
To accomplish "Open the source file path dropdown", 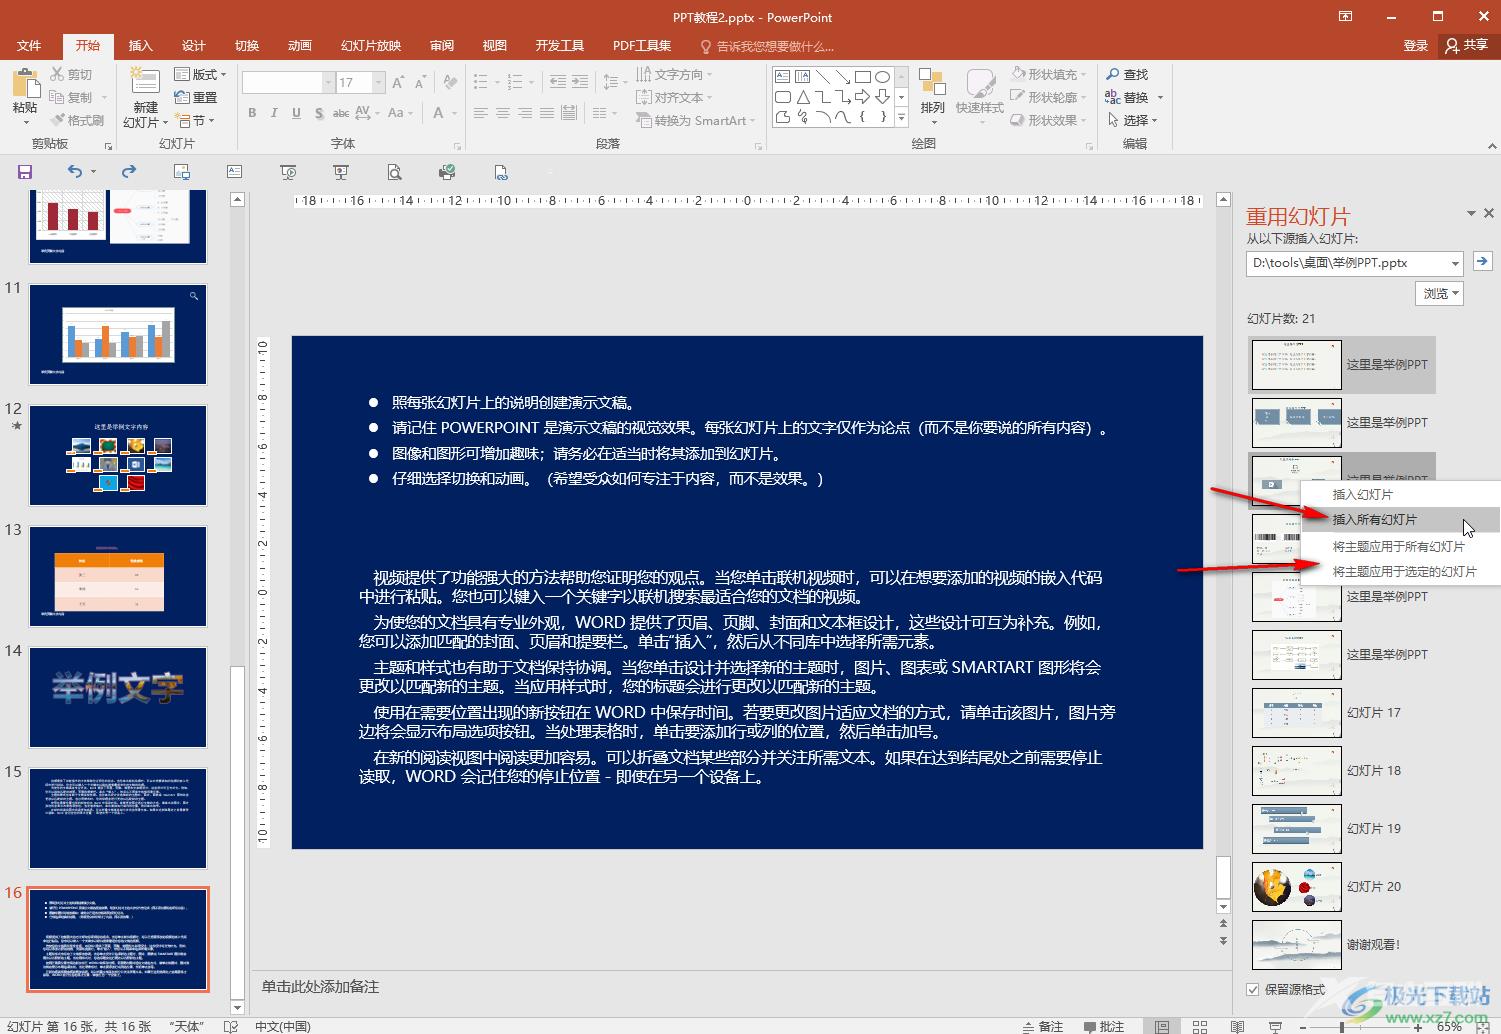I will coord(1455,263).
